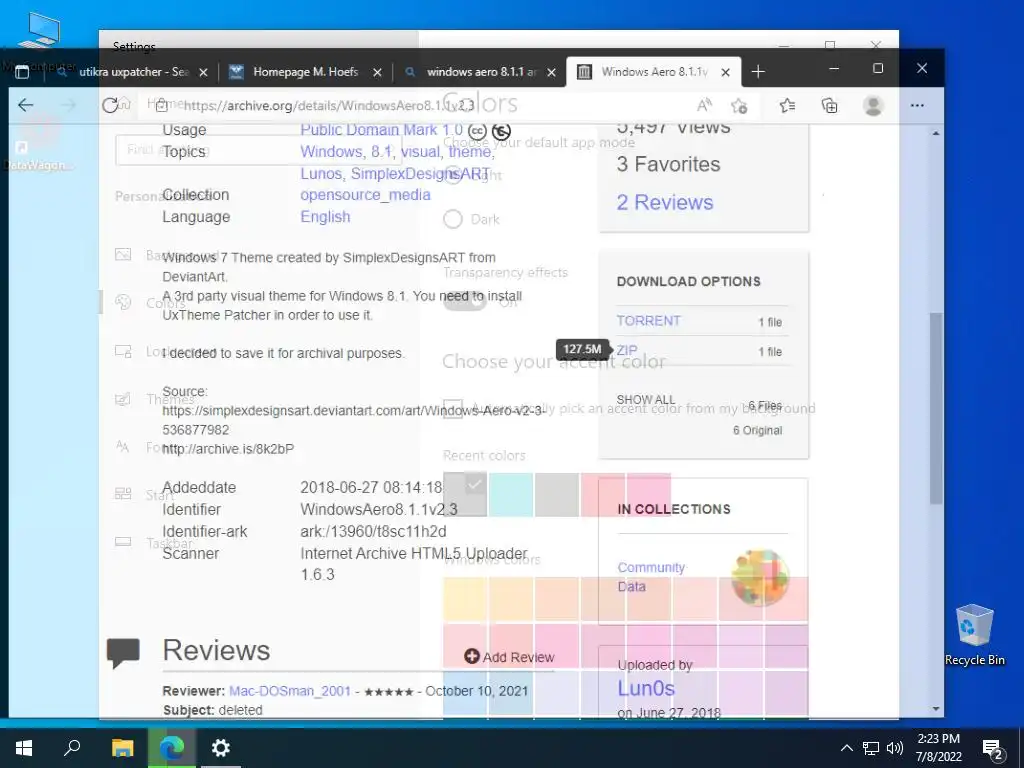
Task: Open the opensource_media collection link
Action: [365, 195]
